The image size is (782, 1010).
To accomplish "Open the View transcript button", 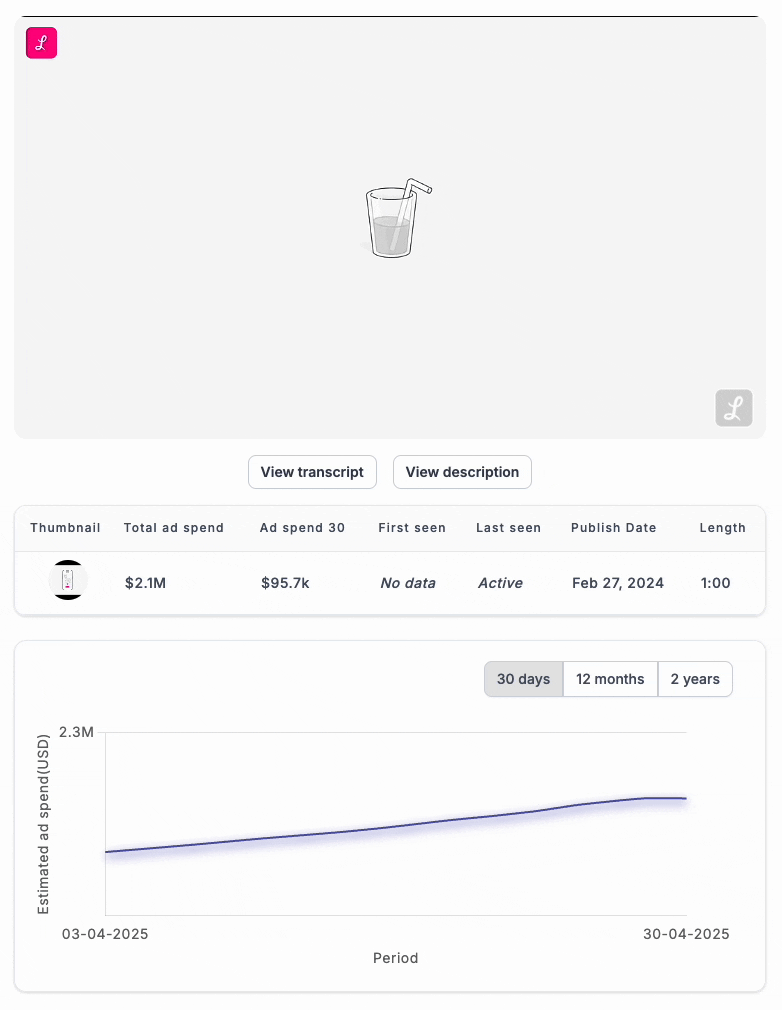I will pos(312,472).
